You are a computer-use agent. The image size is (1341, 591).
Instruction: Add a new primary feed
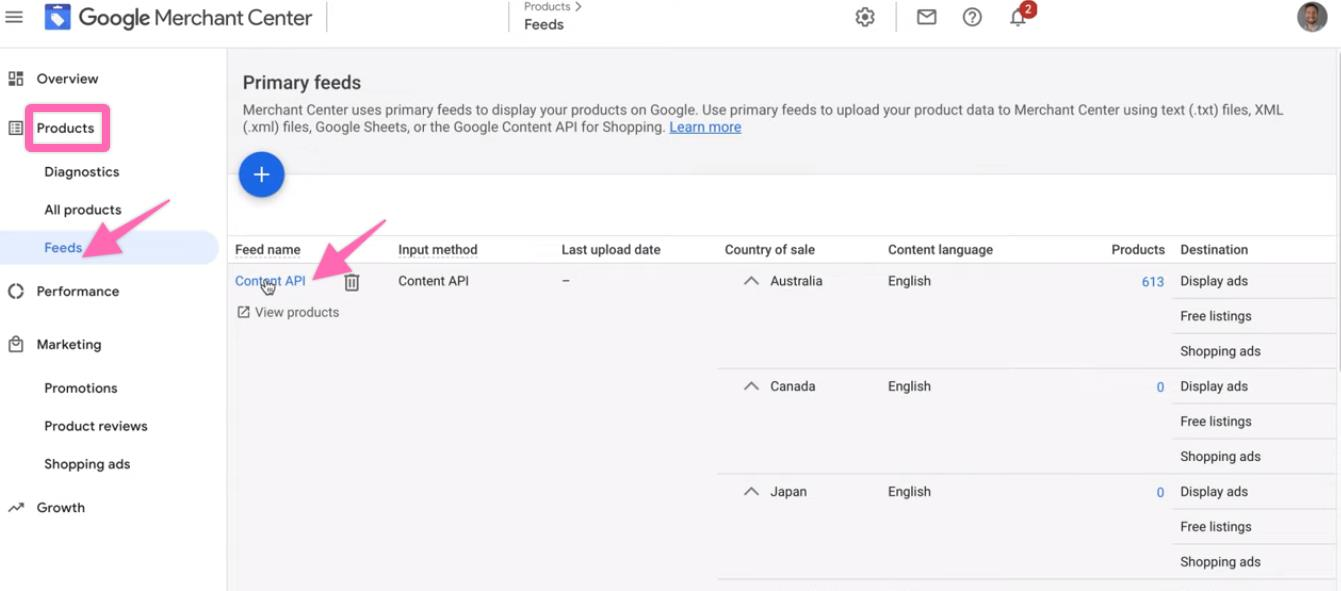(x=262, y=175)
